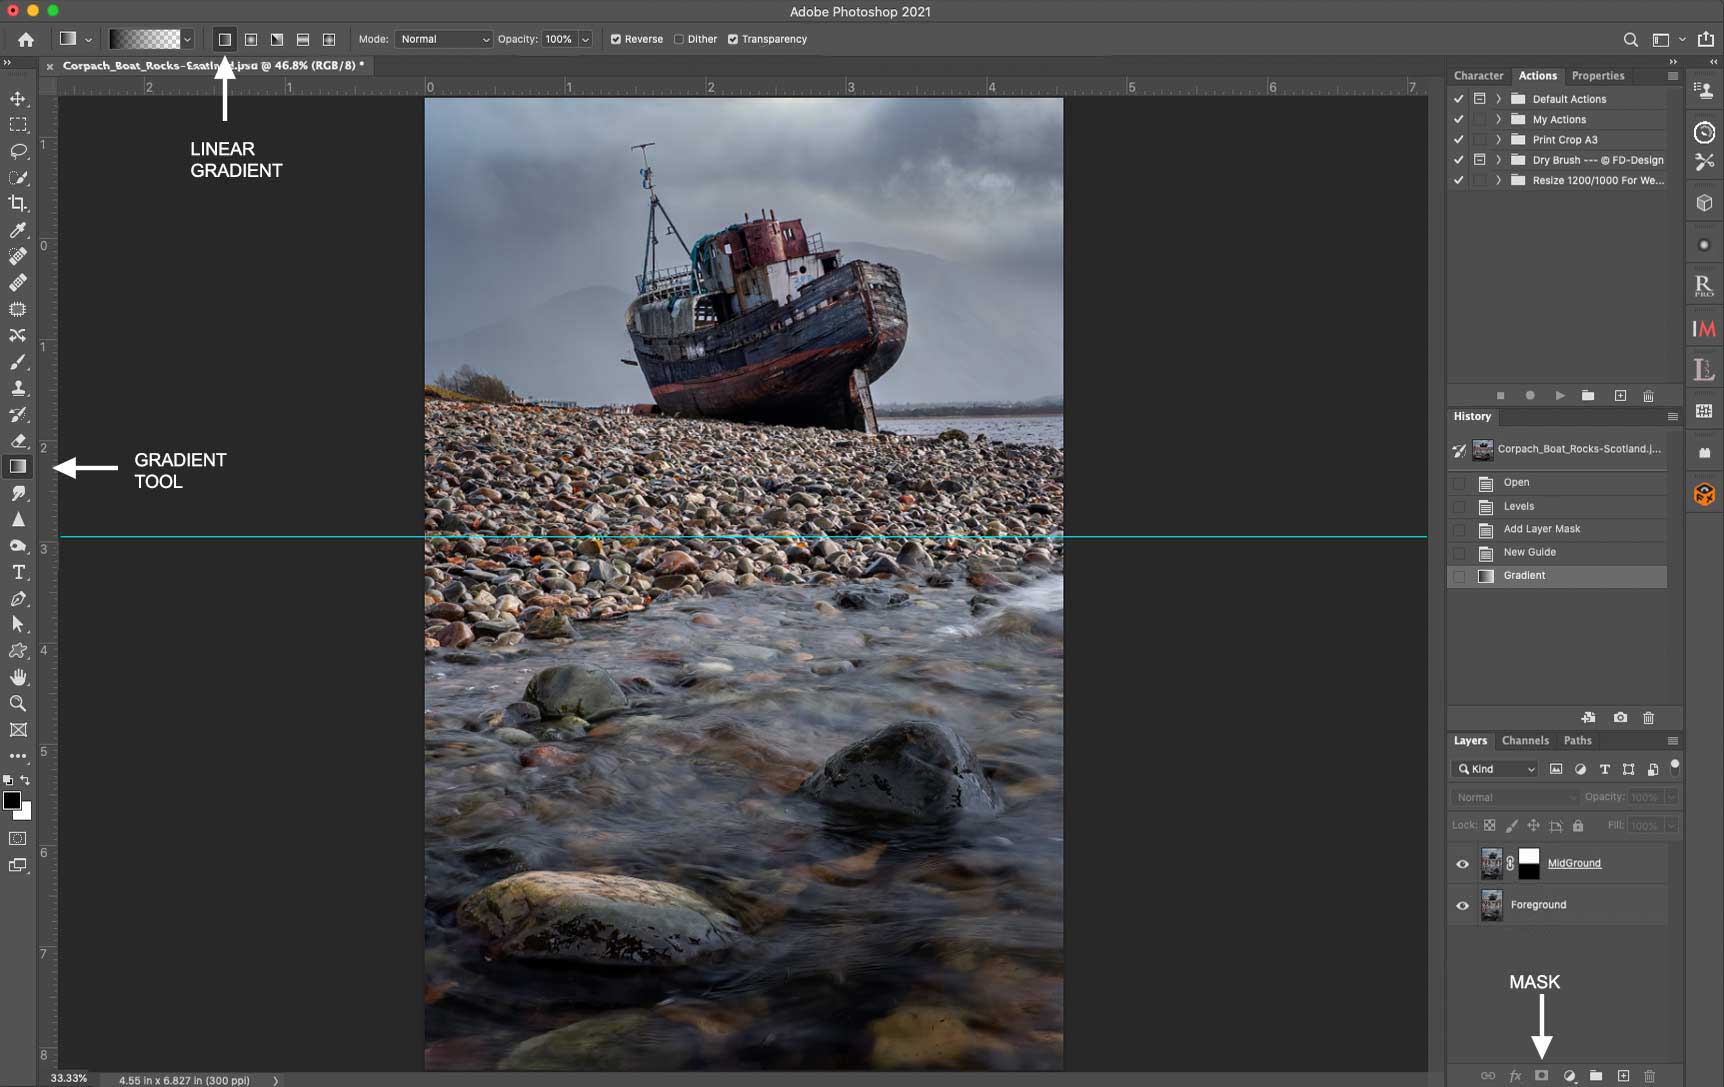Click the Linear Gradient style icon
1724x1087 pixels.
click(x=225, y=39)
